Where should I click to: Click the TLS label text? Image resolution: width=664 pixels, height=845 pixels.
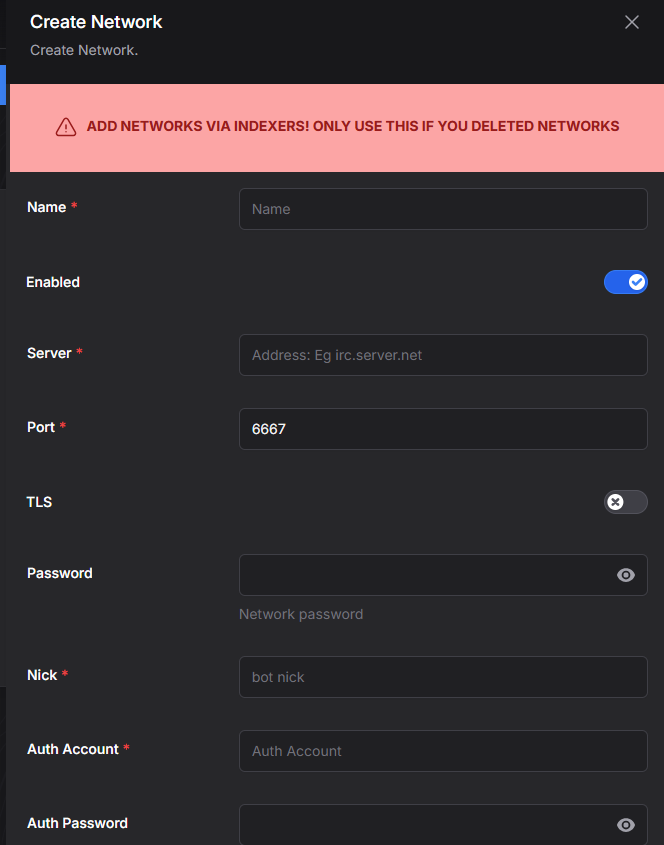tap(39, 502)
